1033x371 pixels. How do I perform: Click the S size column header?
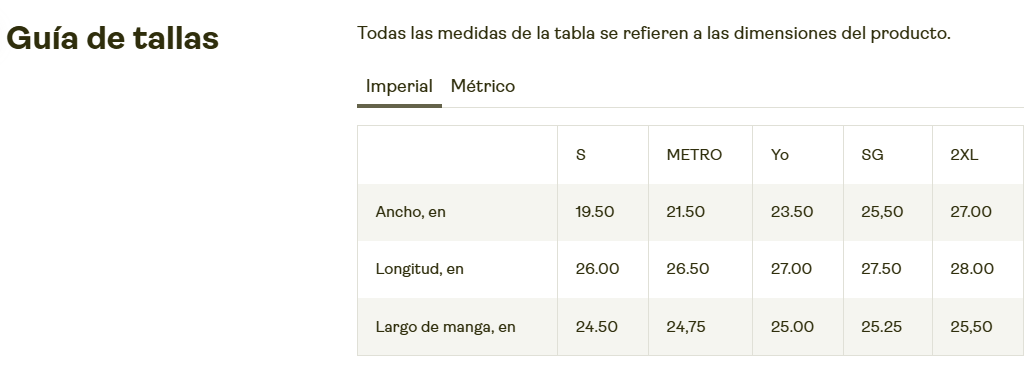[x=580, y=155]
